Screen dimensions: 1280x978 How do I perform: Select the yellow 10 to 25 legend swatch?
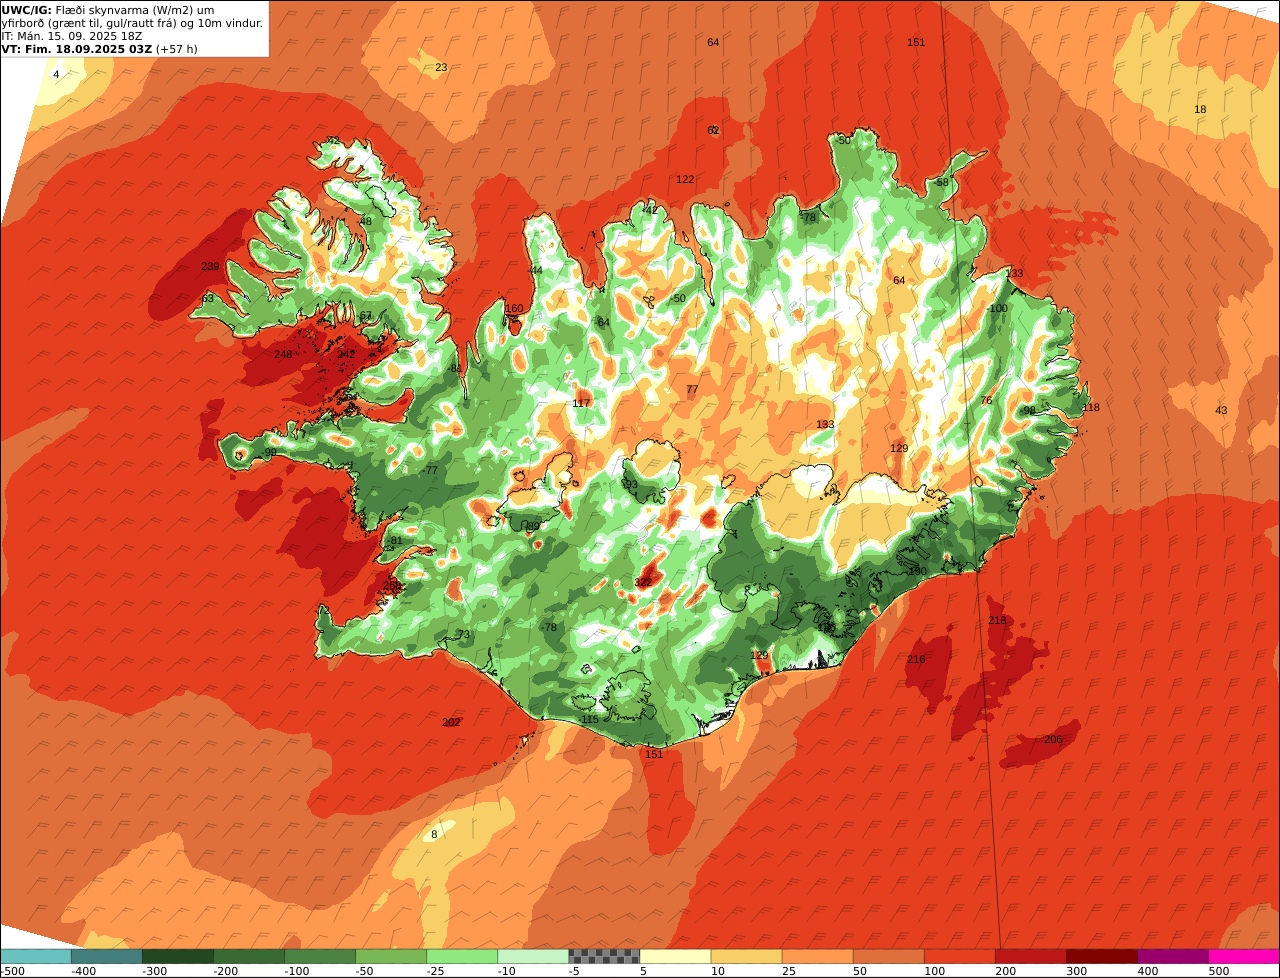tap(746, 956)
